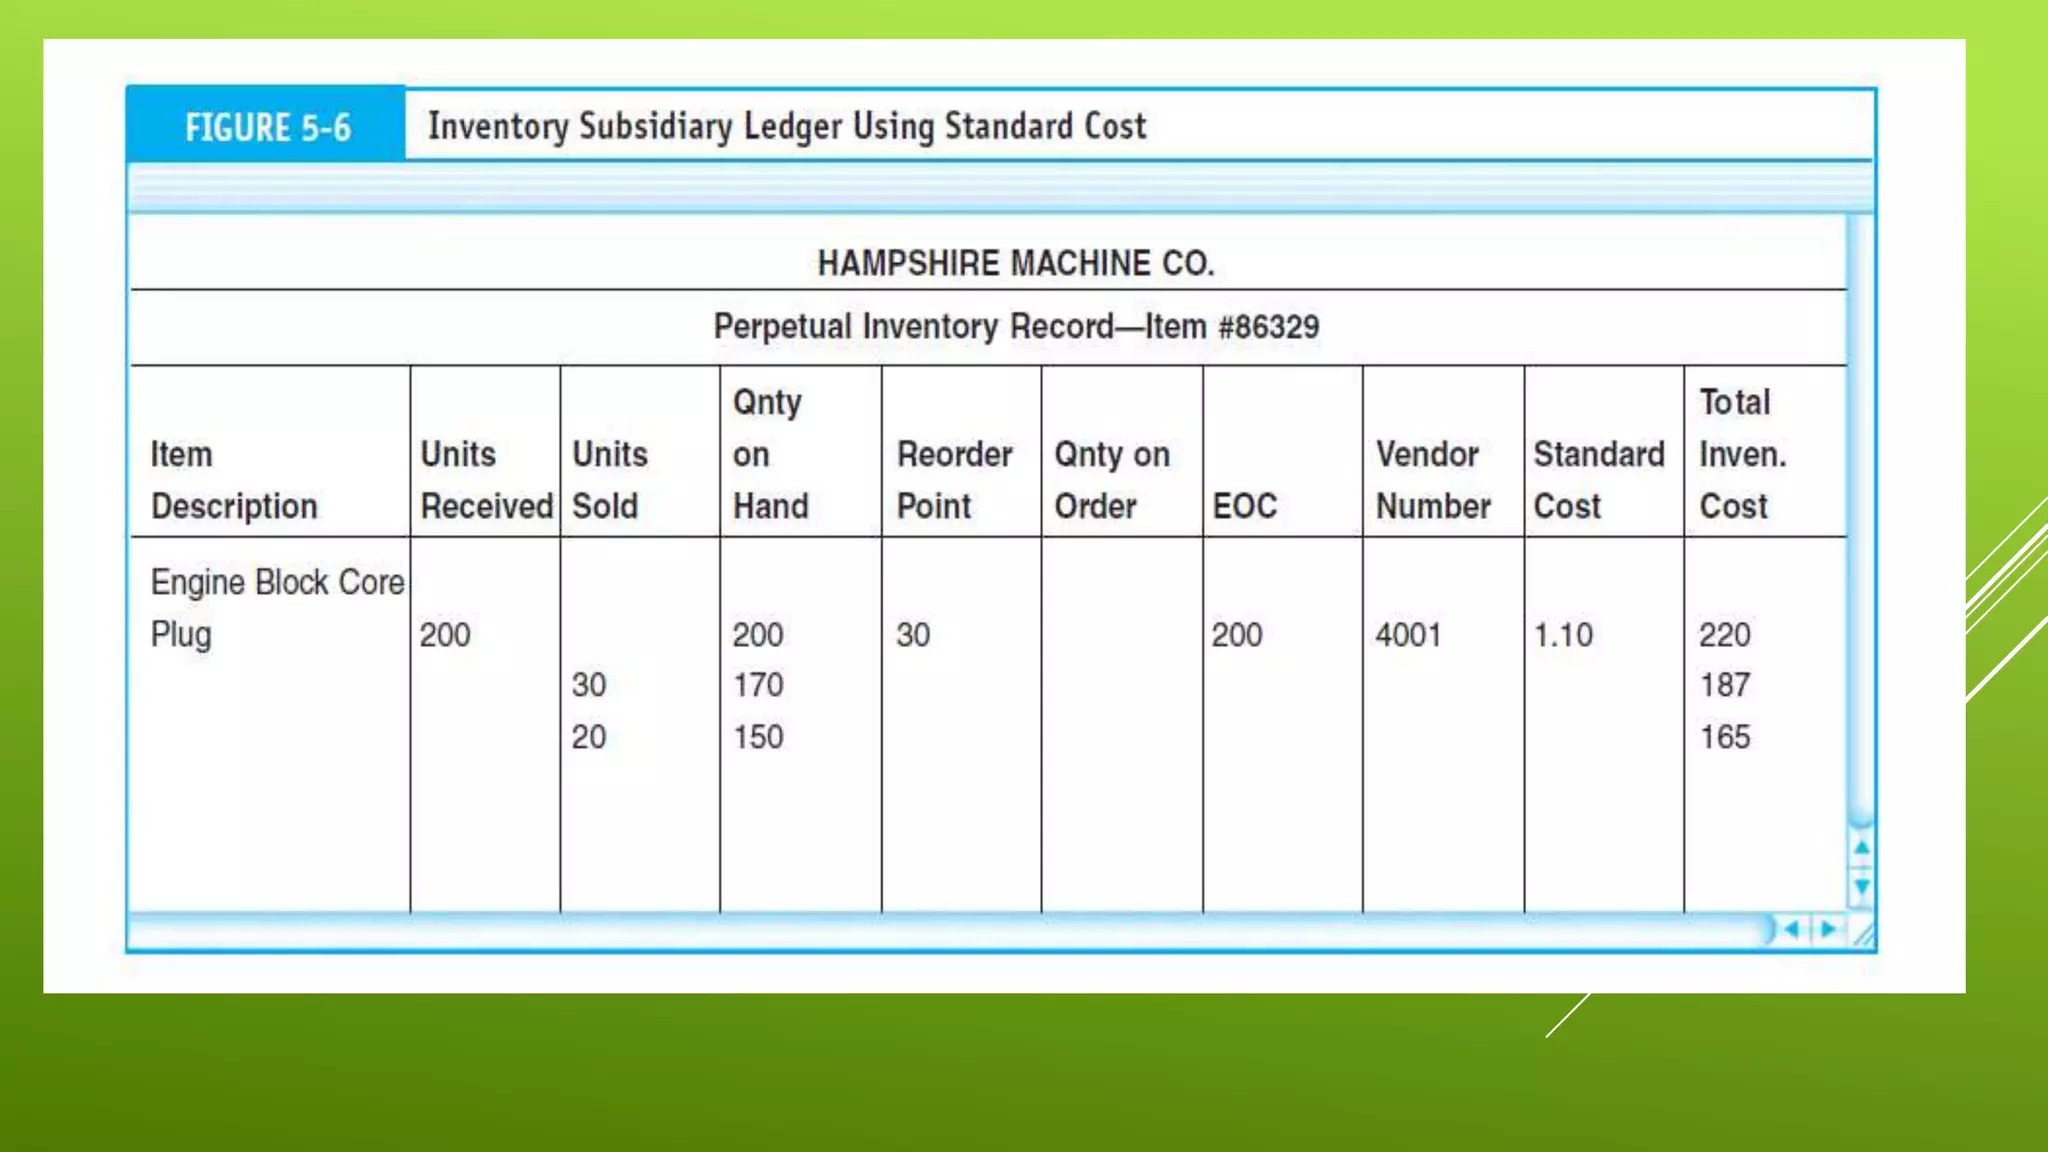Click the scroll left arrow
Screen dimensions: 2048x1152
coord(1792,930)
